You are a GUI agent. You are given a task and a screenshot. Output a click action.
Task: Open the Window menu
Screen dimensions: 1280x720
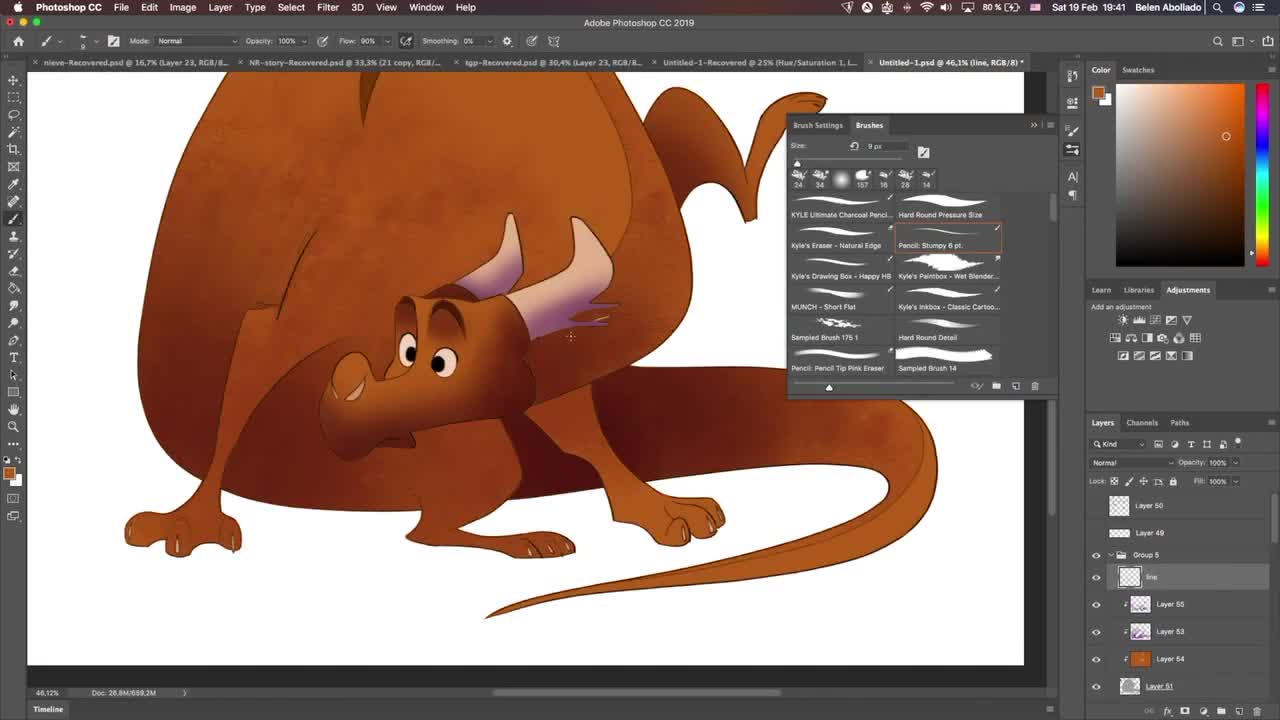point(426,7)
